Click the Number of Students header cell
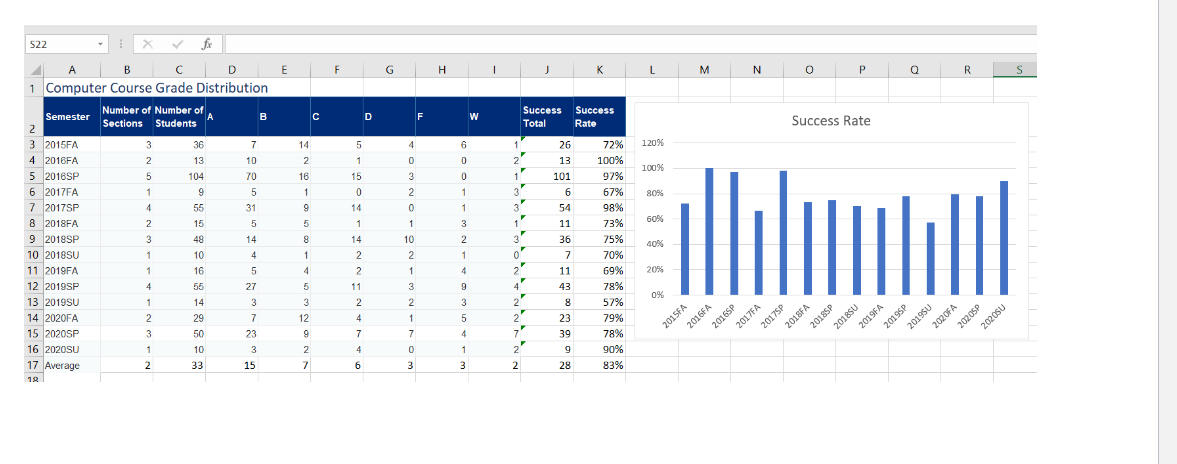 pyautogui.click(x=179, y=116)
